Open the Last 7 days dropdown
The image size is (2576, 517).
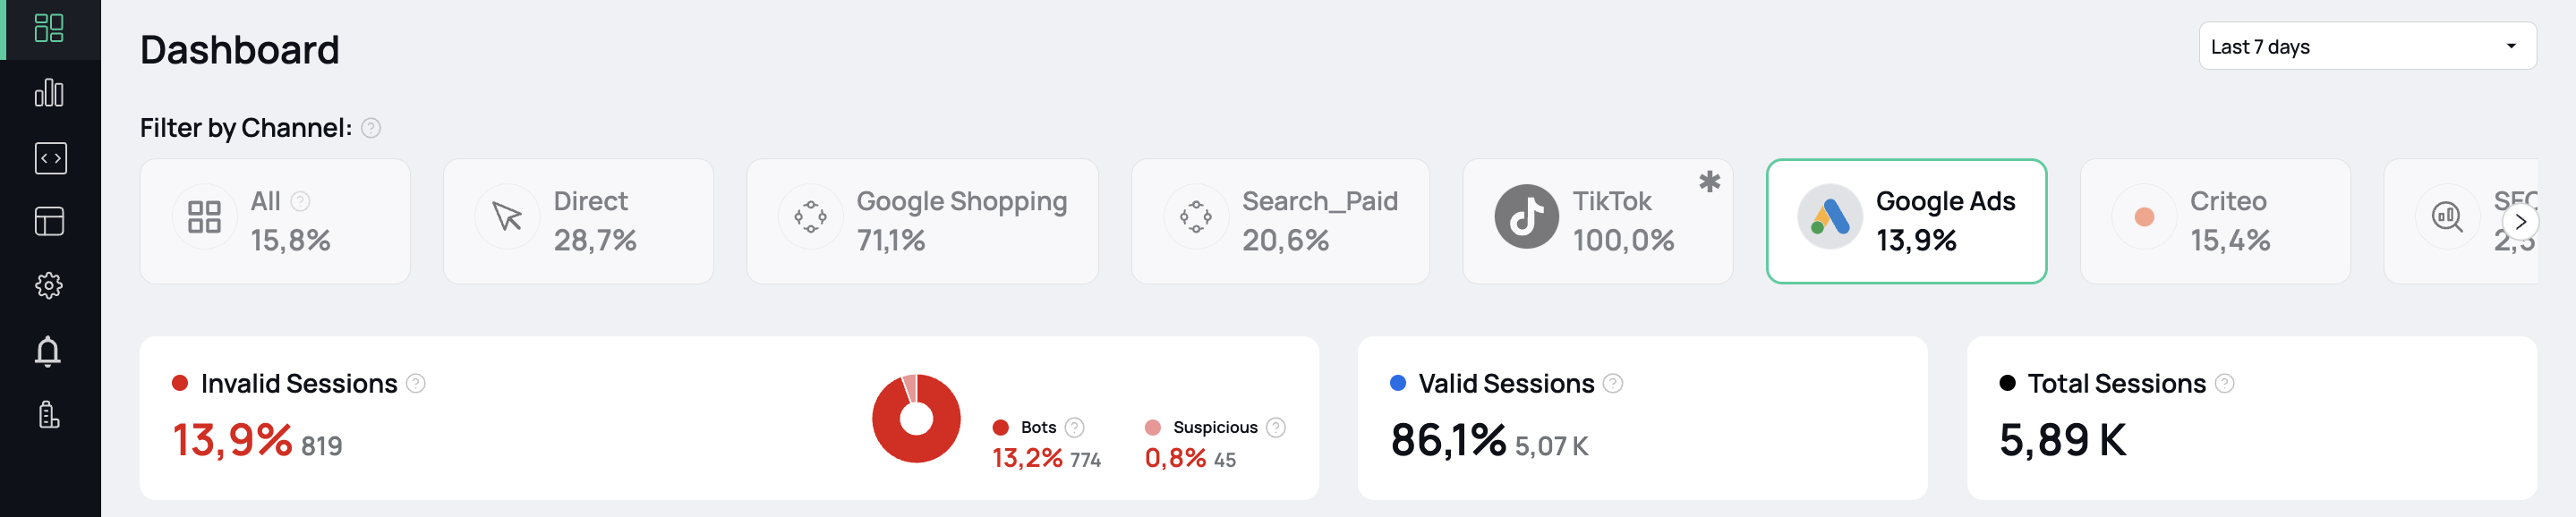2366,47
